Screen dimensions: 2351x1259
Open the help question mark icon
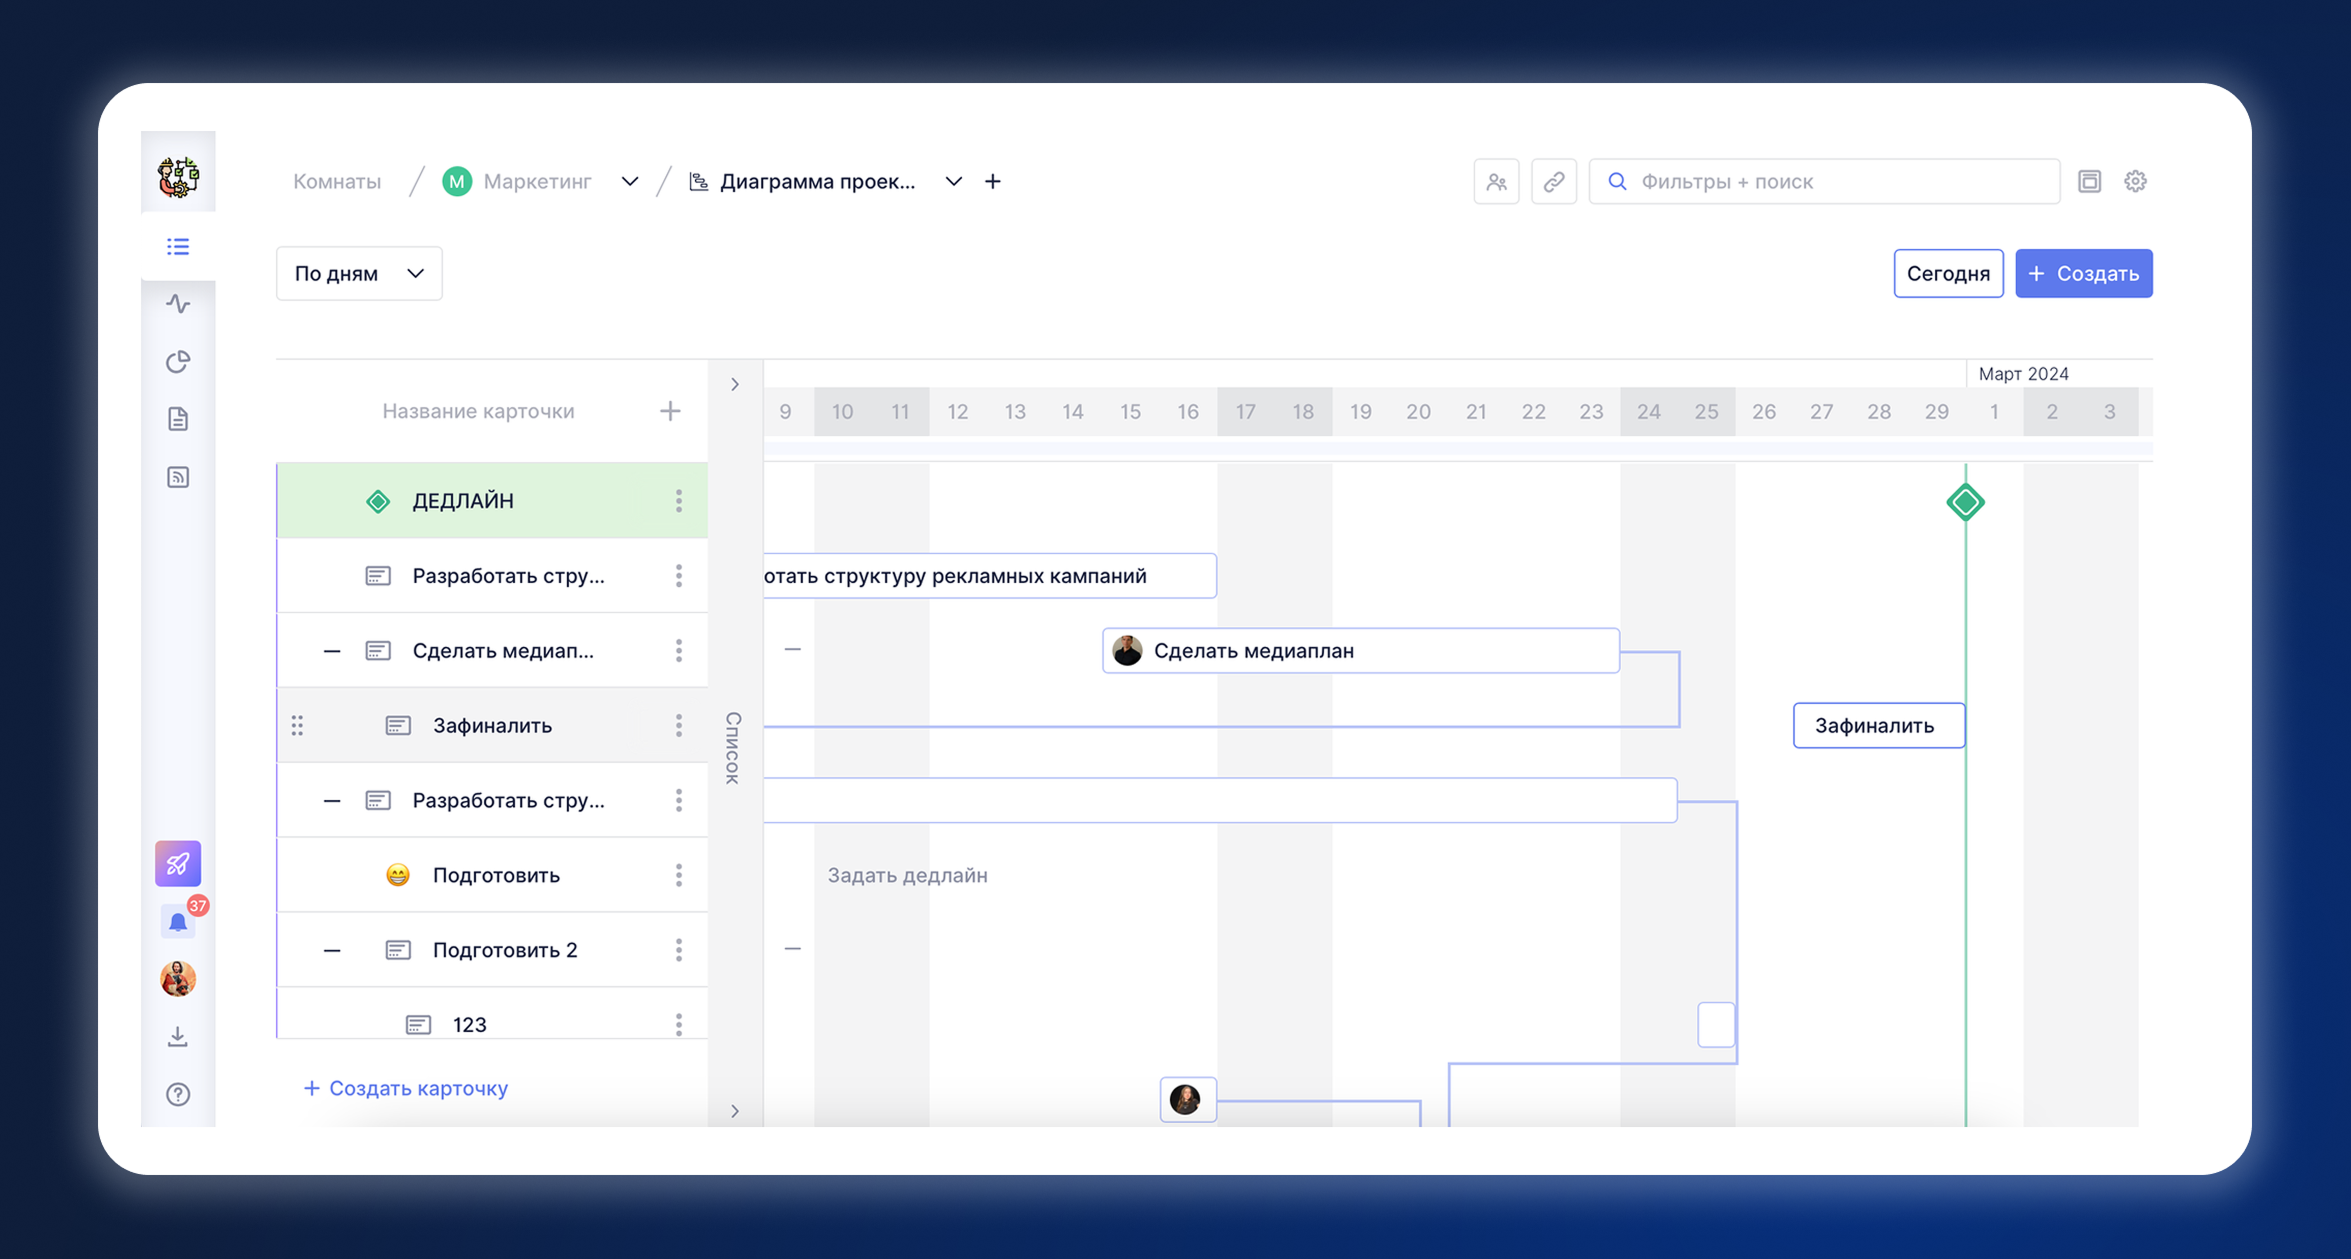coord(178,1095)
